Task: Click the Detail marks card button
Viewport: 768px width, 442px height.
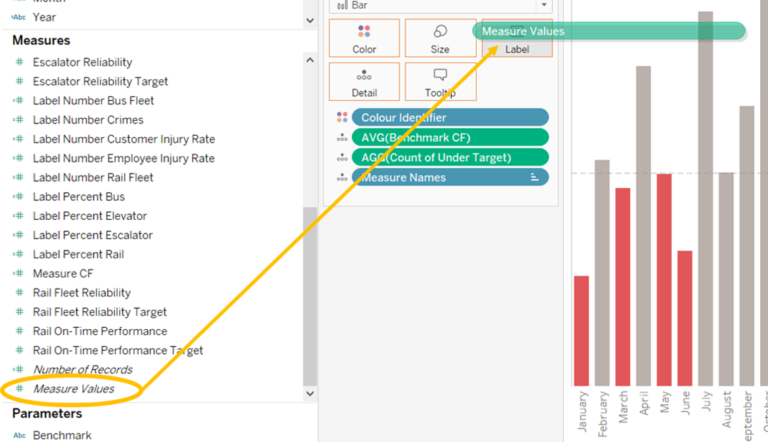Action: click(364, 81)
